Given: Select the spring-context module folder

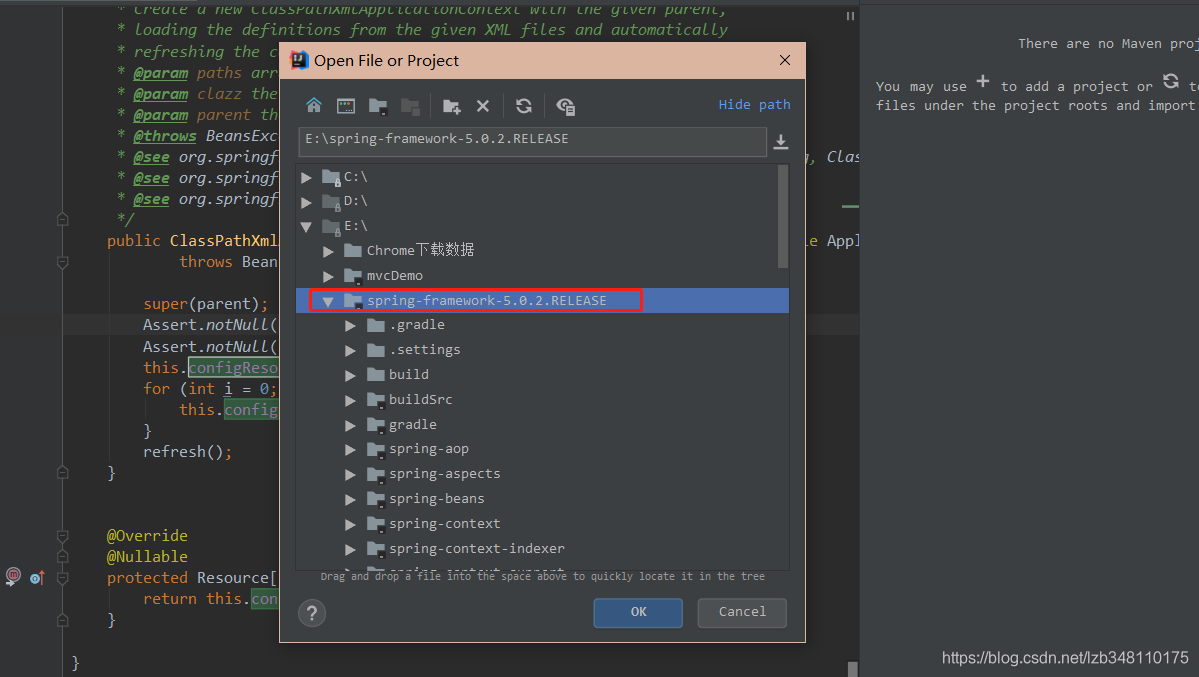Looking at the screenshot, I should [x=542, y=524].
